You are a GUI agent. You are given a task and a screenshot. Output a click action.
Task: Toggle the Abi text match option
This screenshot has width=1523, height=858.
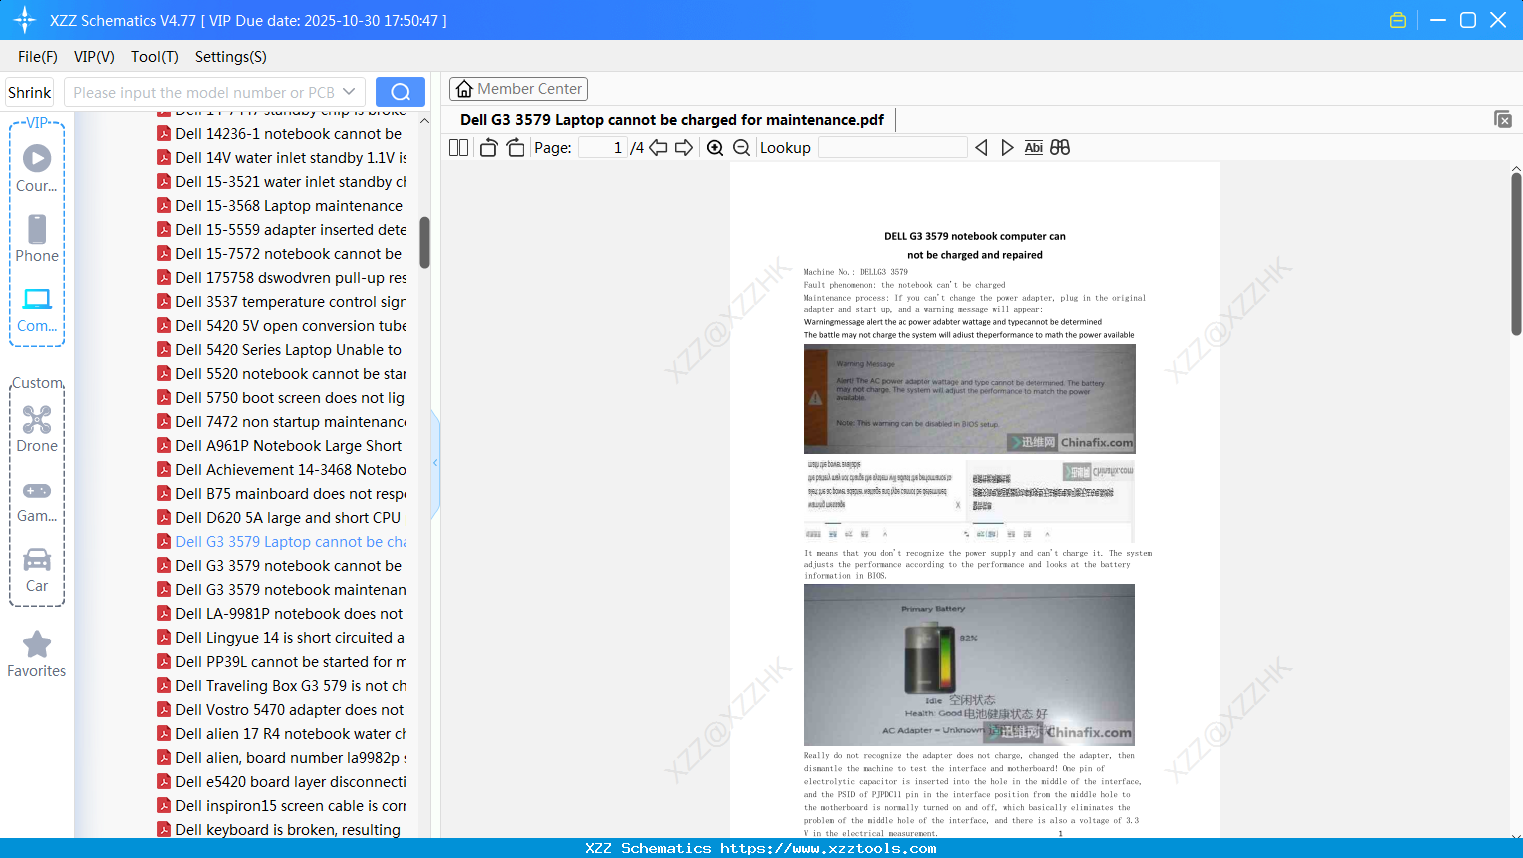pyautogui.click(x=1034, y=148)
